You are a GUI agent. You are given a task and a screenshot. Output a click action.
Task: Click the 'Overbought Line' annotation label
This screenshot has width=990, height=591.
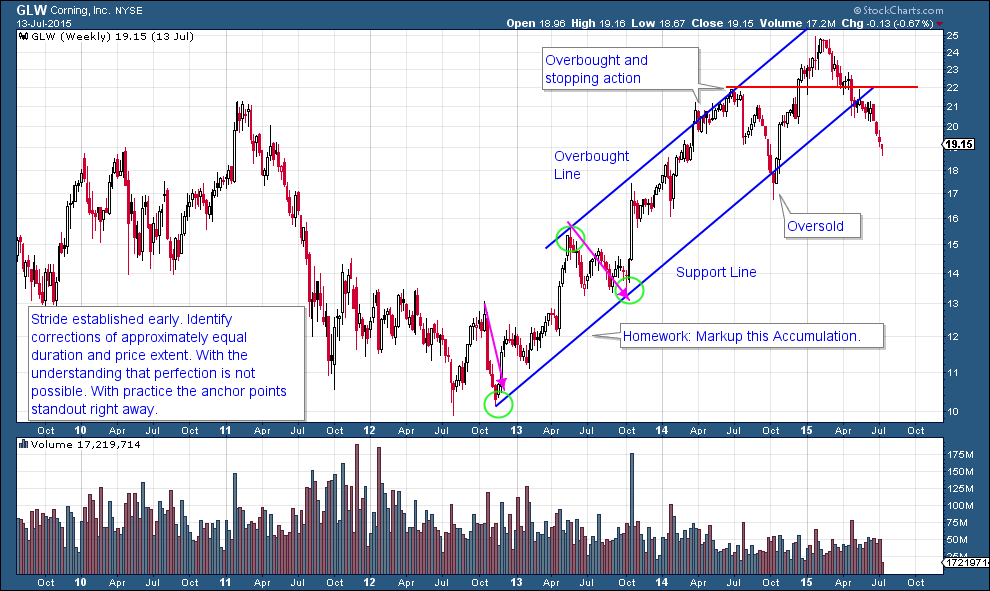coord(591,165)
